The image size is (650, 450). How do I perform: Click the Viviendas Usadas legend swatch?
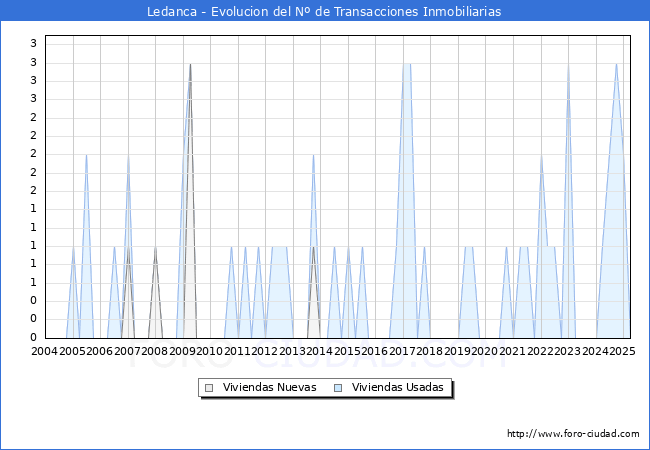(x=338, y=388)
